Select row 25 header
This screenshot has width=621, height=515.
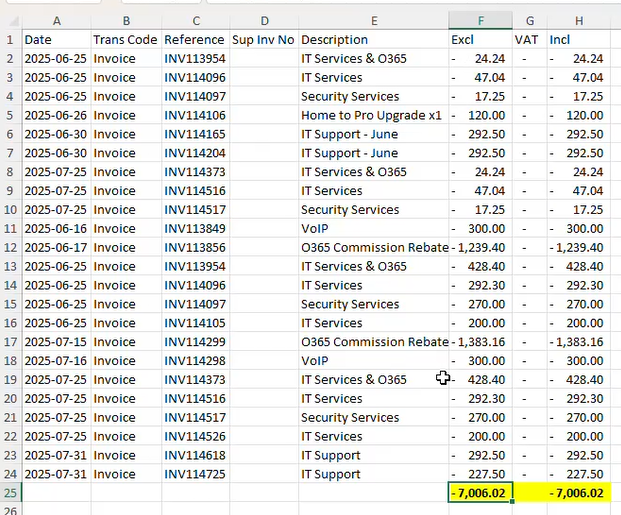(x=10, y=493)
